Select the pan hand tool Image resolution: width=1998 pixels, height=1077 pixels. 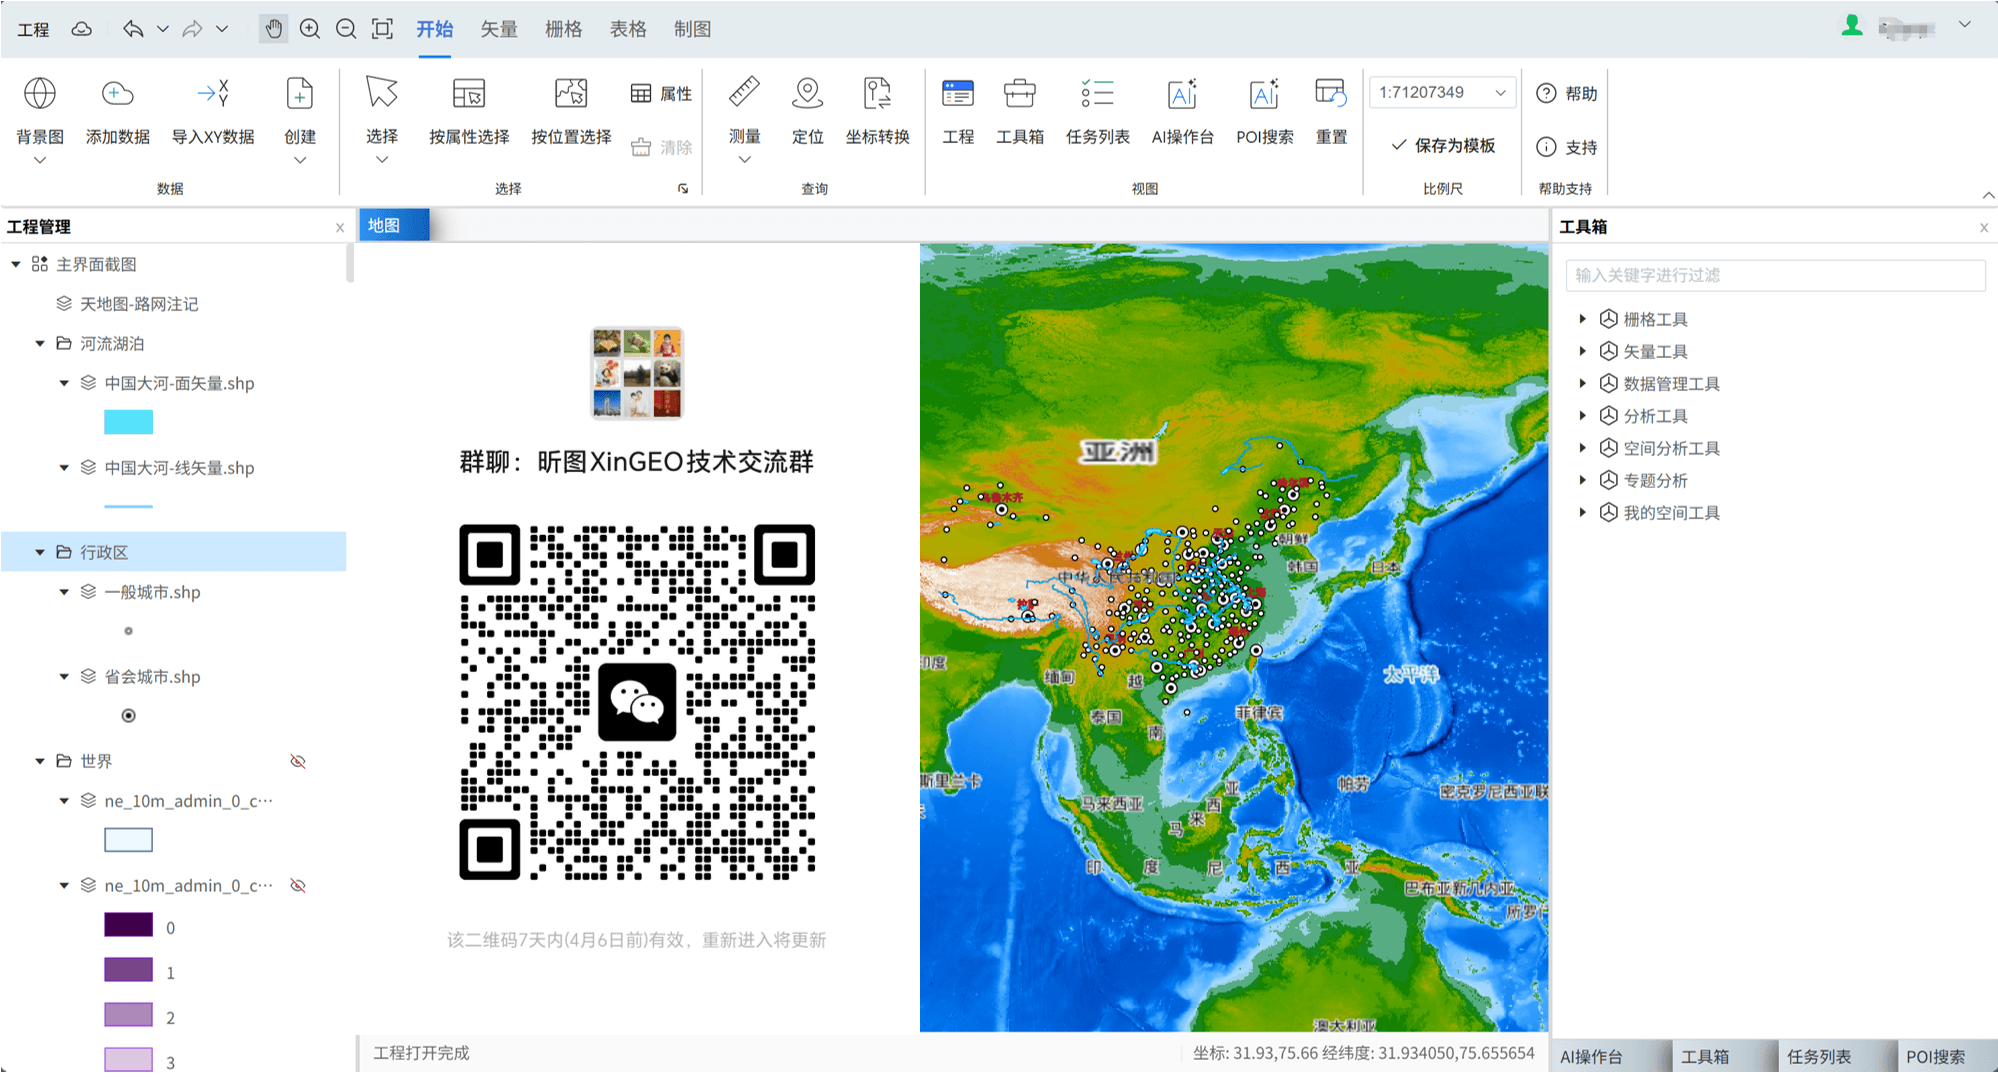(x=273, y=29)
